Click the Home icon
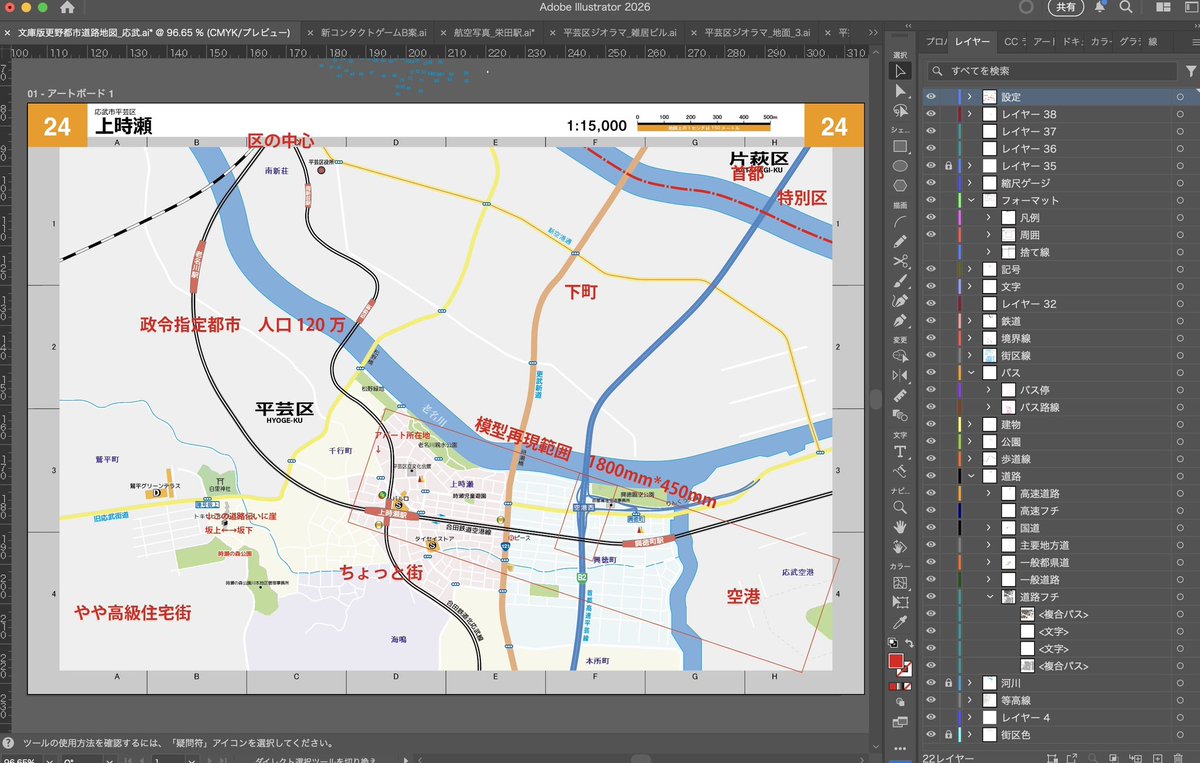The image size is (1200, 763). 68,8
